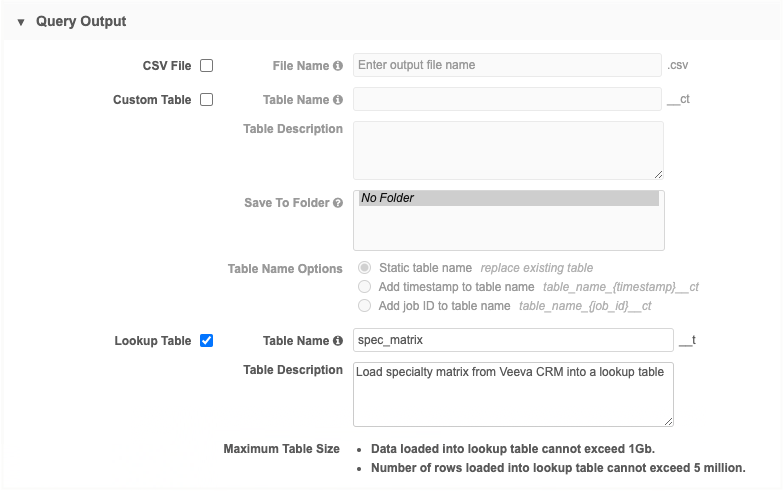The height and width of the screenshot is (491, 784).
Task: Click the File Name info icon
Action: coord(338,66)
